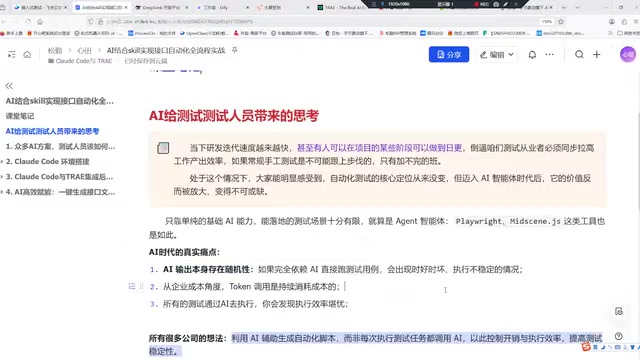Open the notifications bell

[x=532, y=54]
